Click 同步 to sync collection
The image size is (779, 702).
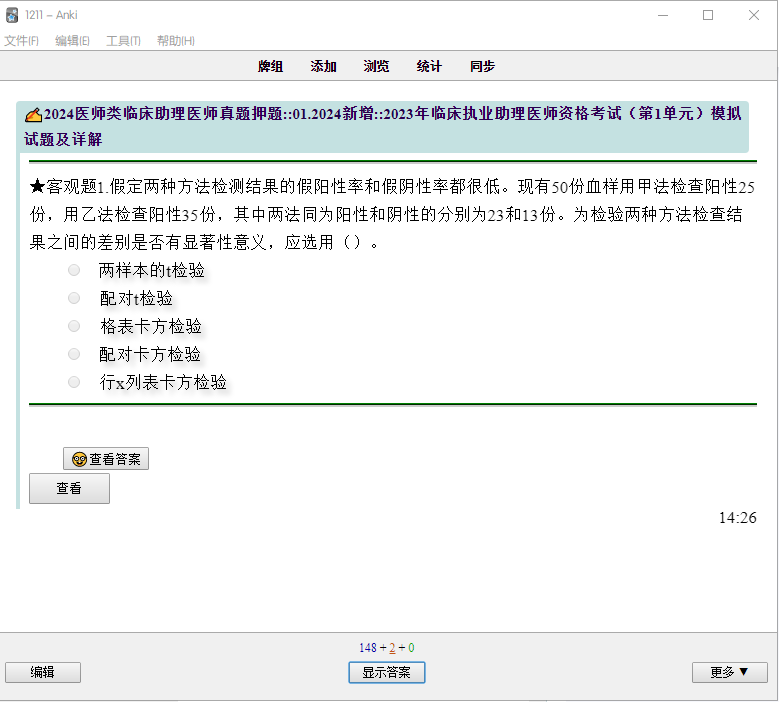(482, 66)
